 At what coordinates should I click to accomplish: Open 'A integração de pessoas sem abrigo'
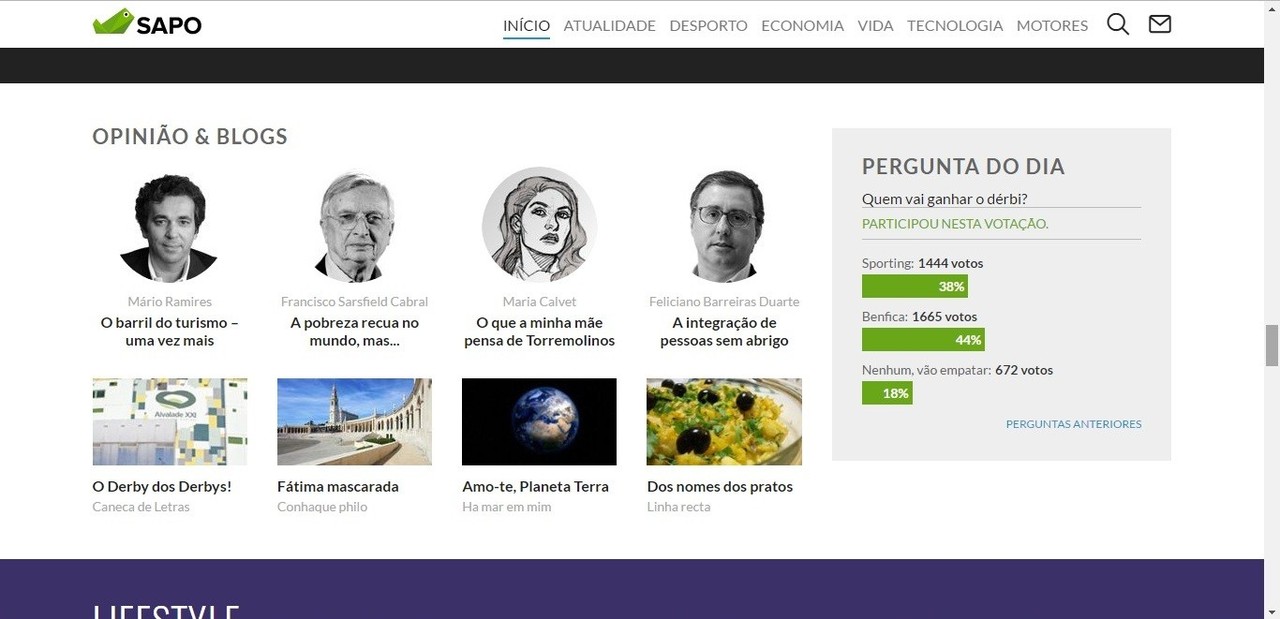click(724, 332)
